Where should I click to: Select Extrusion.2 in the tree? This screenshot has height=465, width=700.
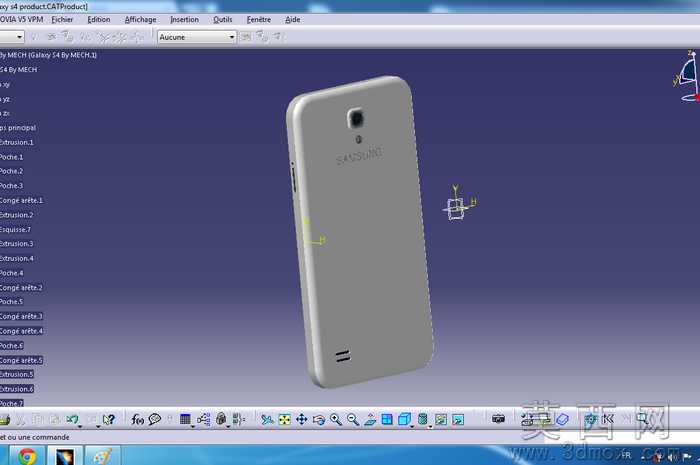(17, 215)
